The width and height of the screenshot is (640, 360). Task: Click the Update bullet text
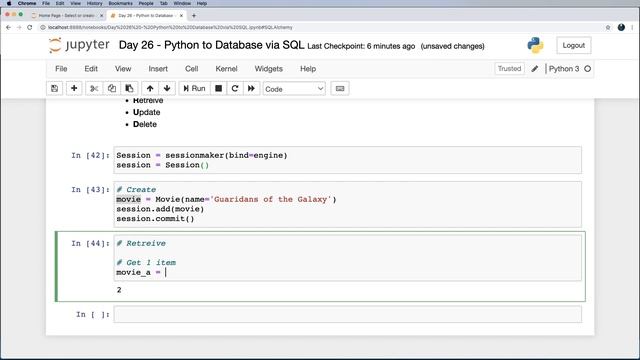(147, 112)
